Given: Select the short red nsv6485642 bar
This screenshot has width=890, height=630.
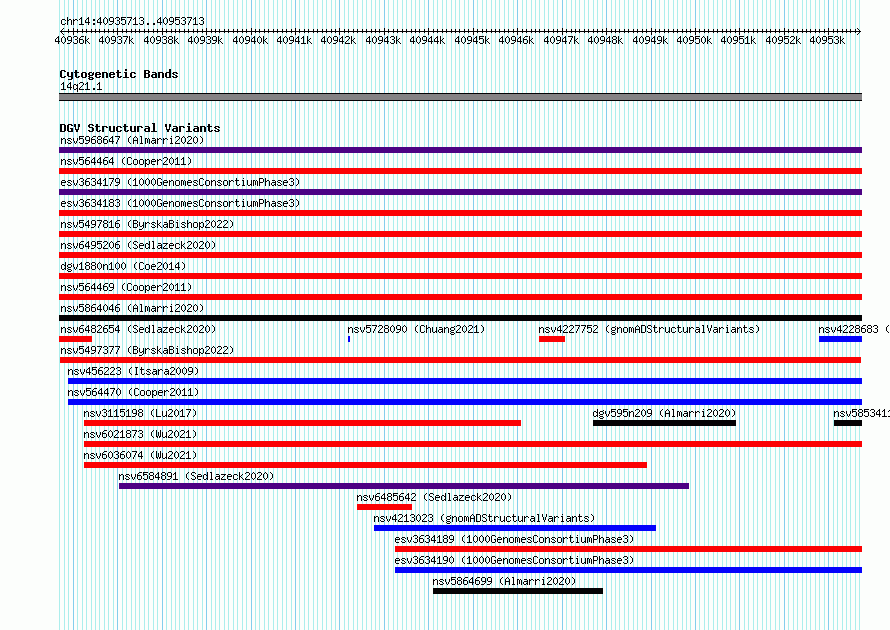Looking at the screenshot, I should tap(384, 507).
